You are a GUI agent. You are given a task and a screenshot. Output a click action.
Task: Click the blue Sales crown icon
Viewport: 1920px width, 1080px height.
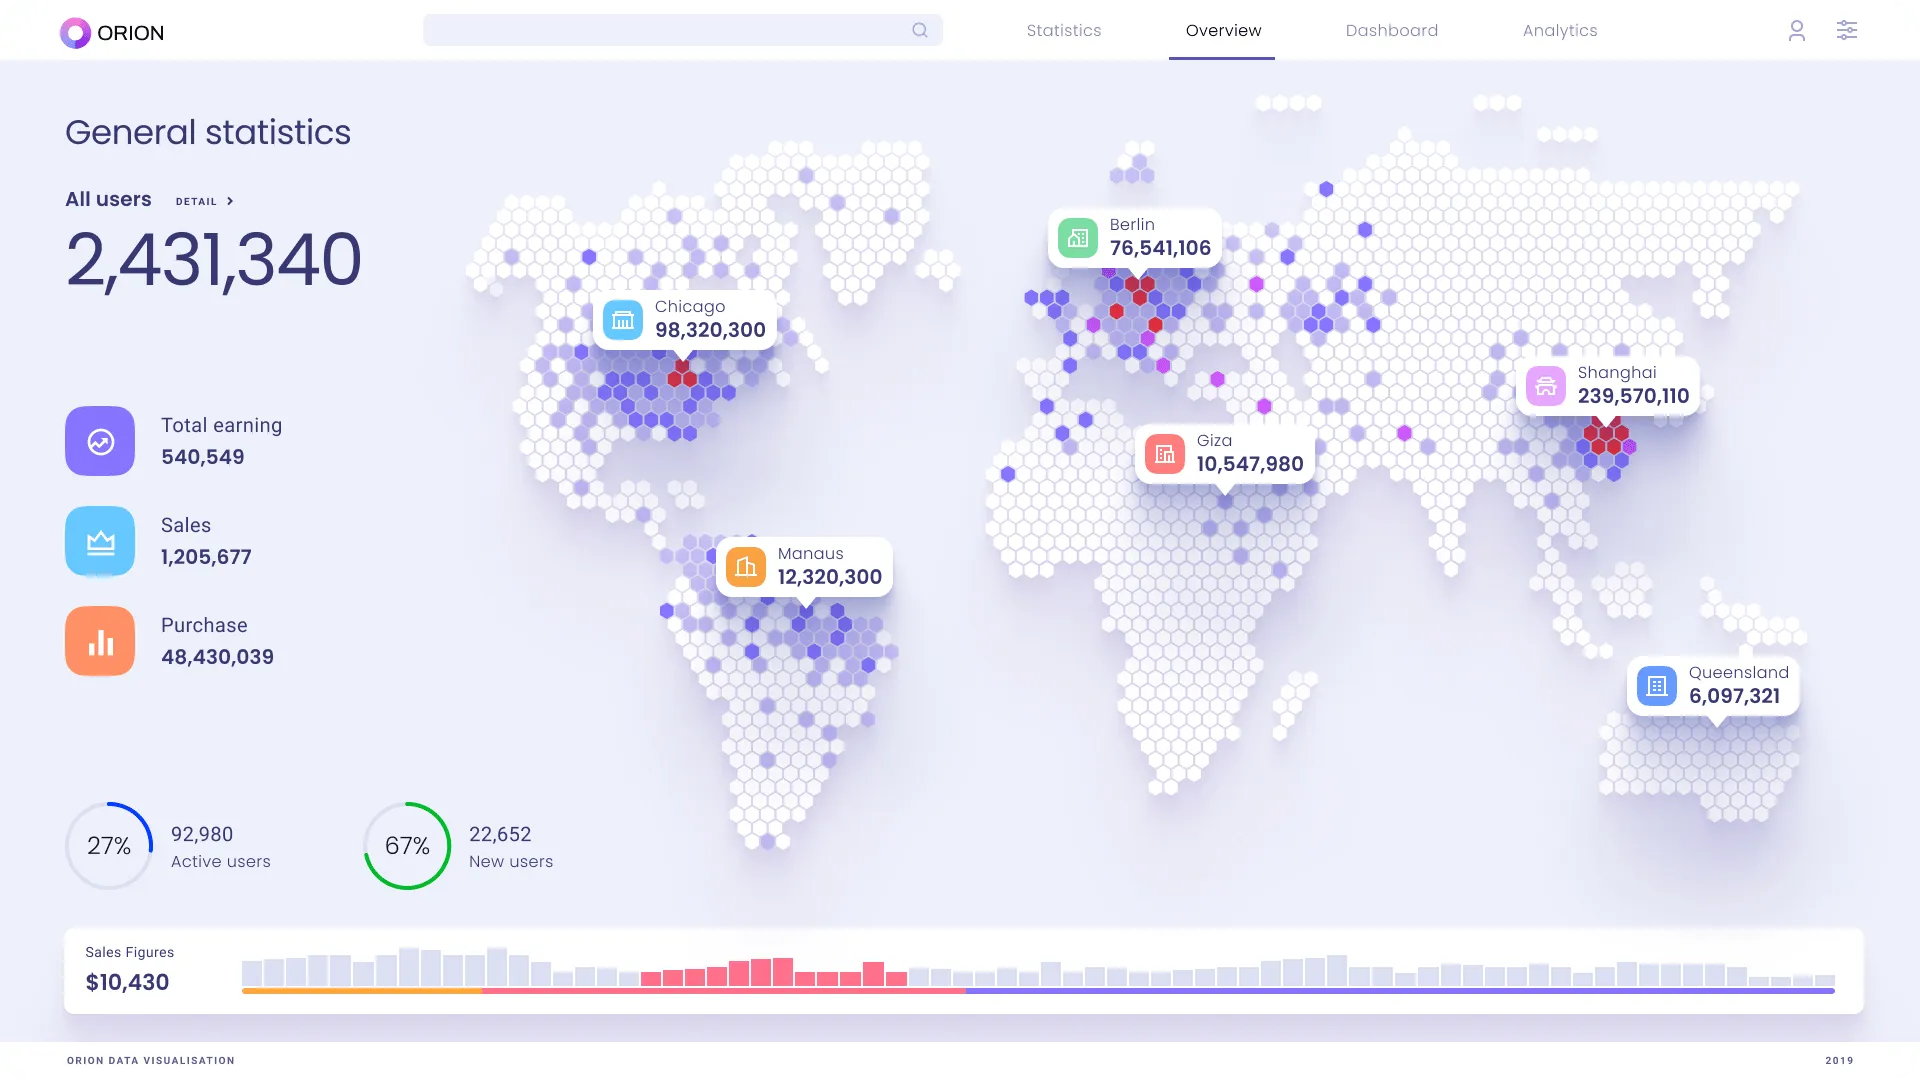click(100, 541)
